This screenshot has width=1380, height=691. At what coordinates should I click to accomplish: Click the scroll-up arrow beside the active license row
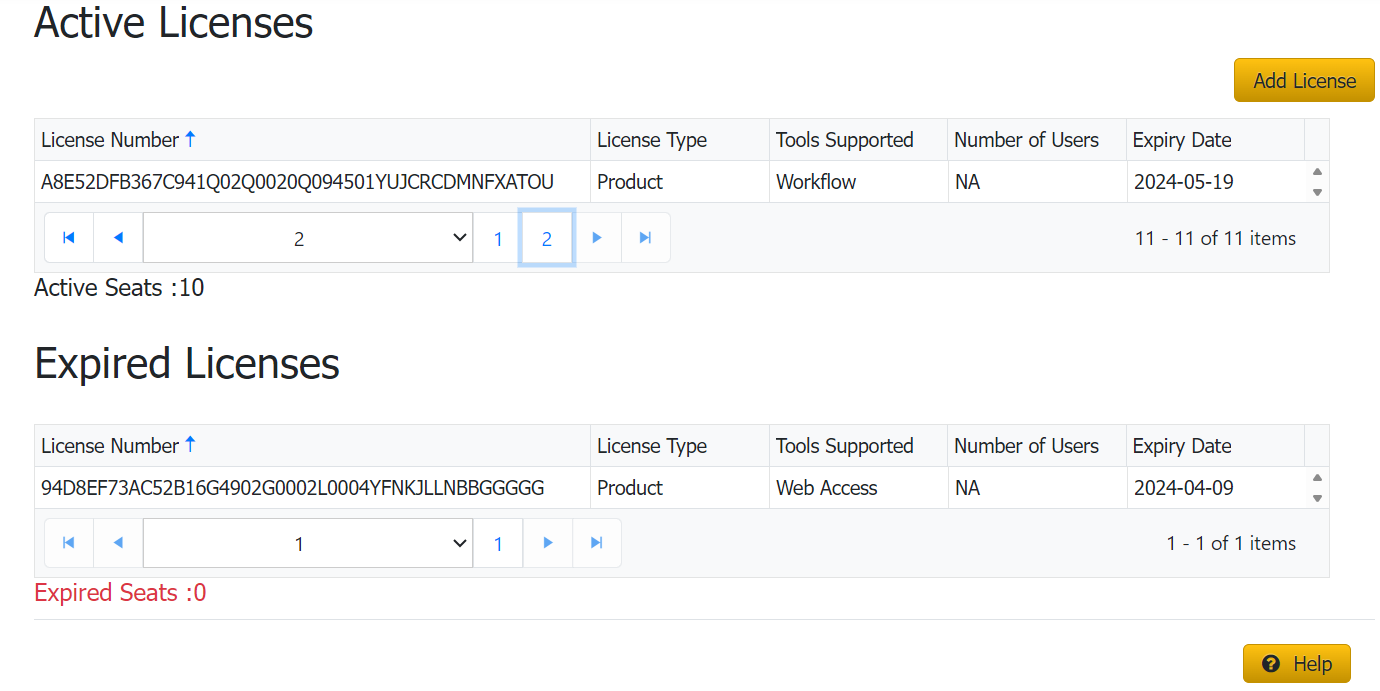(1317, 172)
